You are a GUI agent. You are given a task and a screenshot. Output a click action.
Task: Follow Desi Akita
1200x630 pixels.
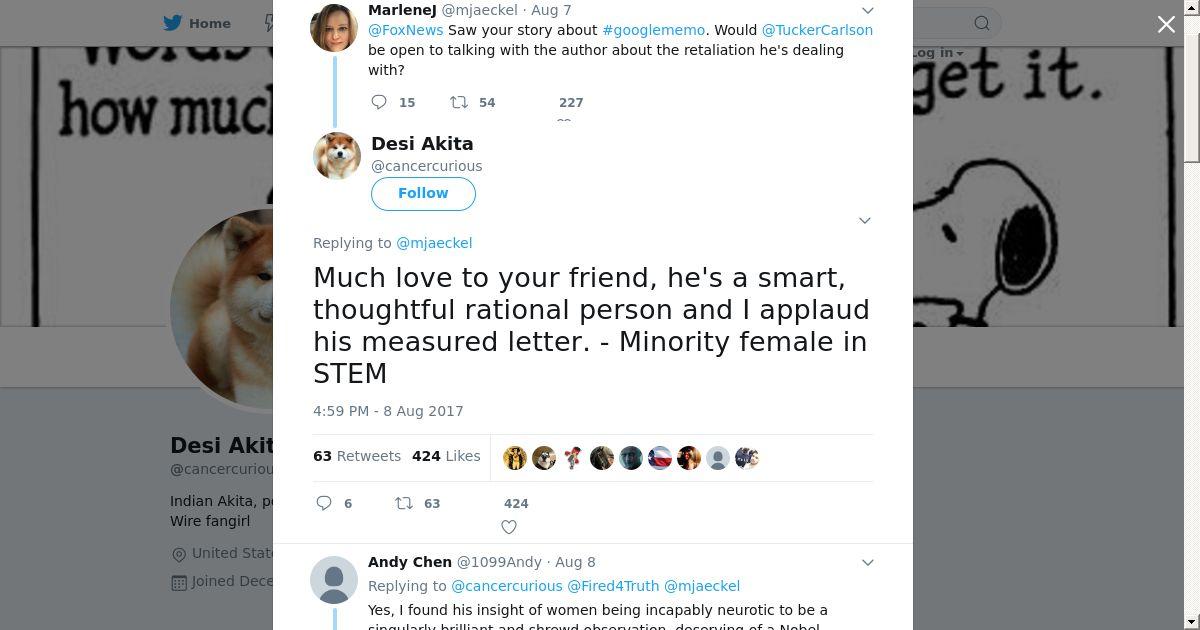click(423, 193)
